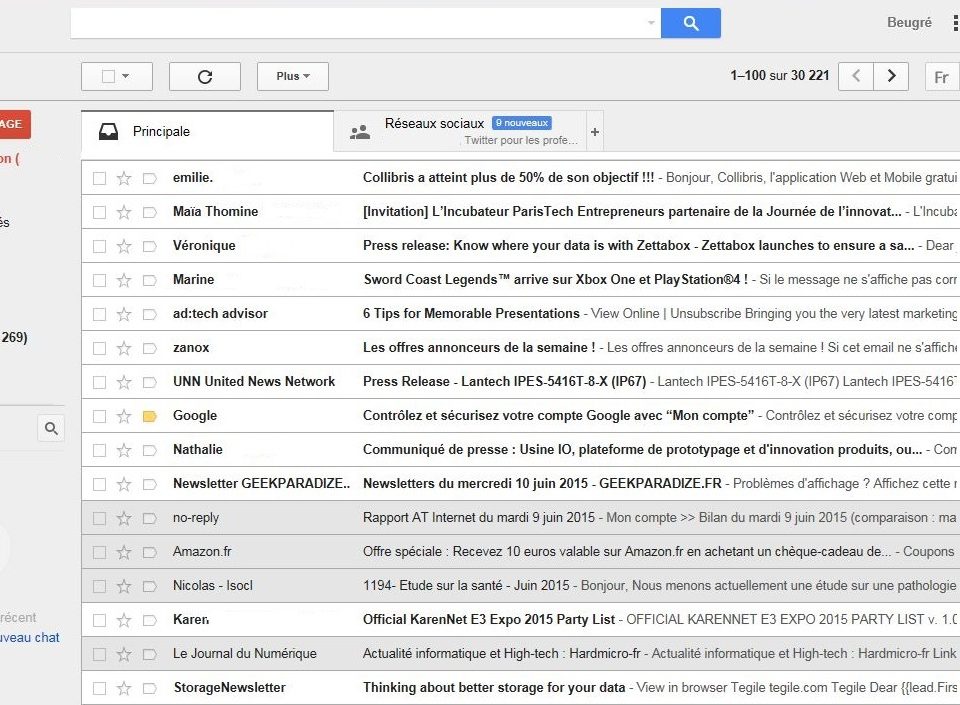Viewport: 960px width, 705px height.
Task: Go to the previous page of emails
Action: 856,76
